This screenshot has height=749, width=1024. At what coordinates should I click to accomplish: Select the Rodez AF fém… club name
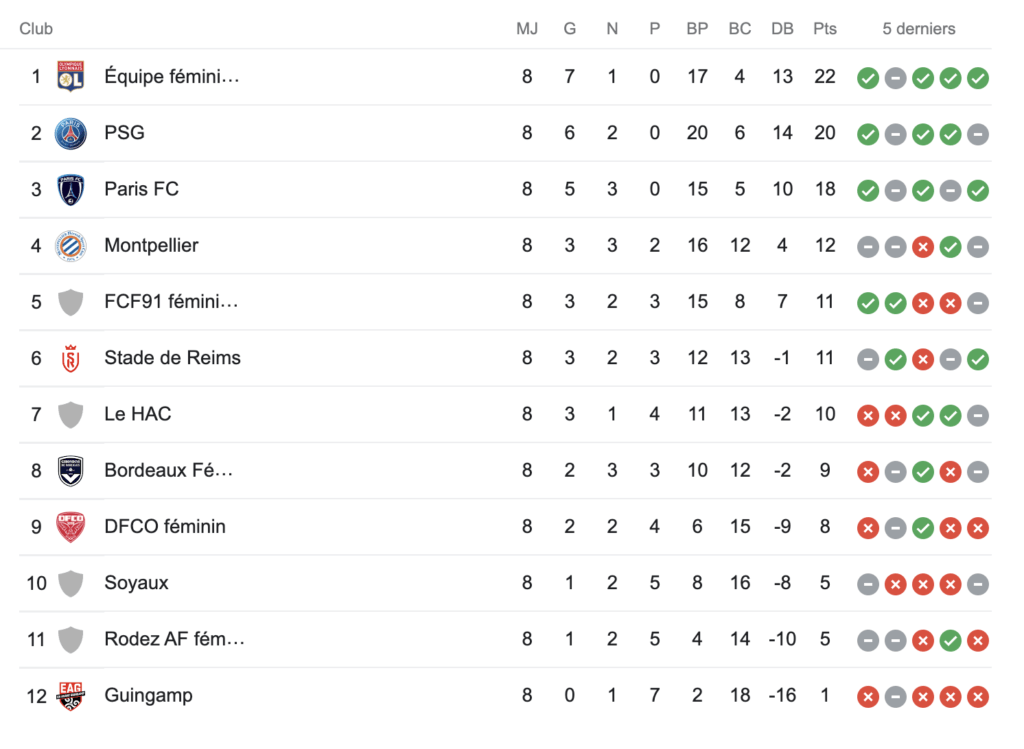[174, 639]
